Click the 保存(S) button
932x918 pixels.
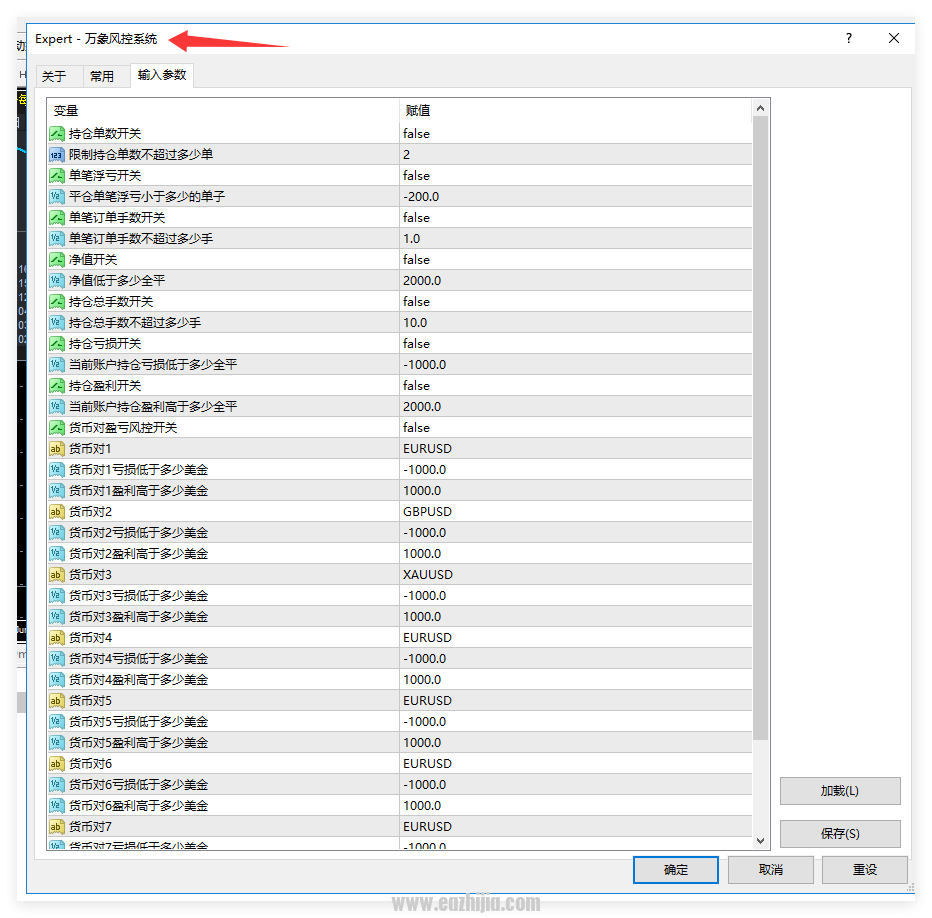840,834
